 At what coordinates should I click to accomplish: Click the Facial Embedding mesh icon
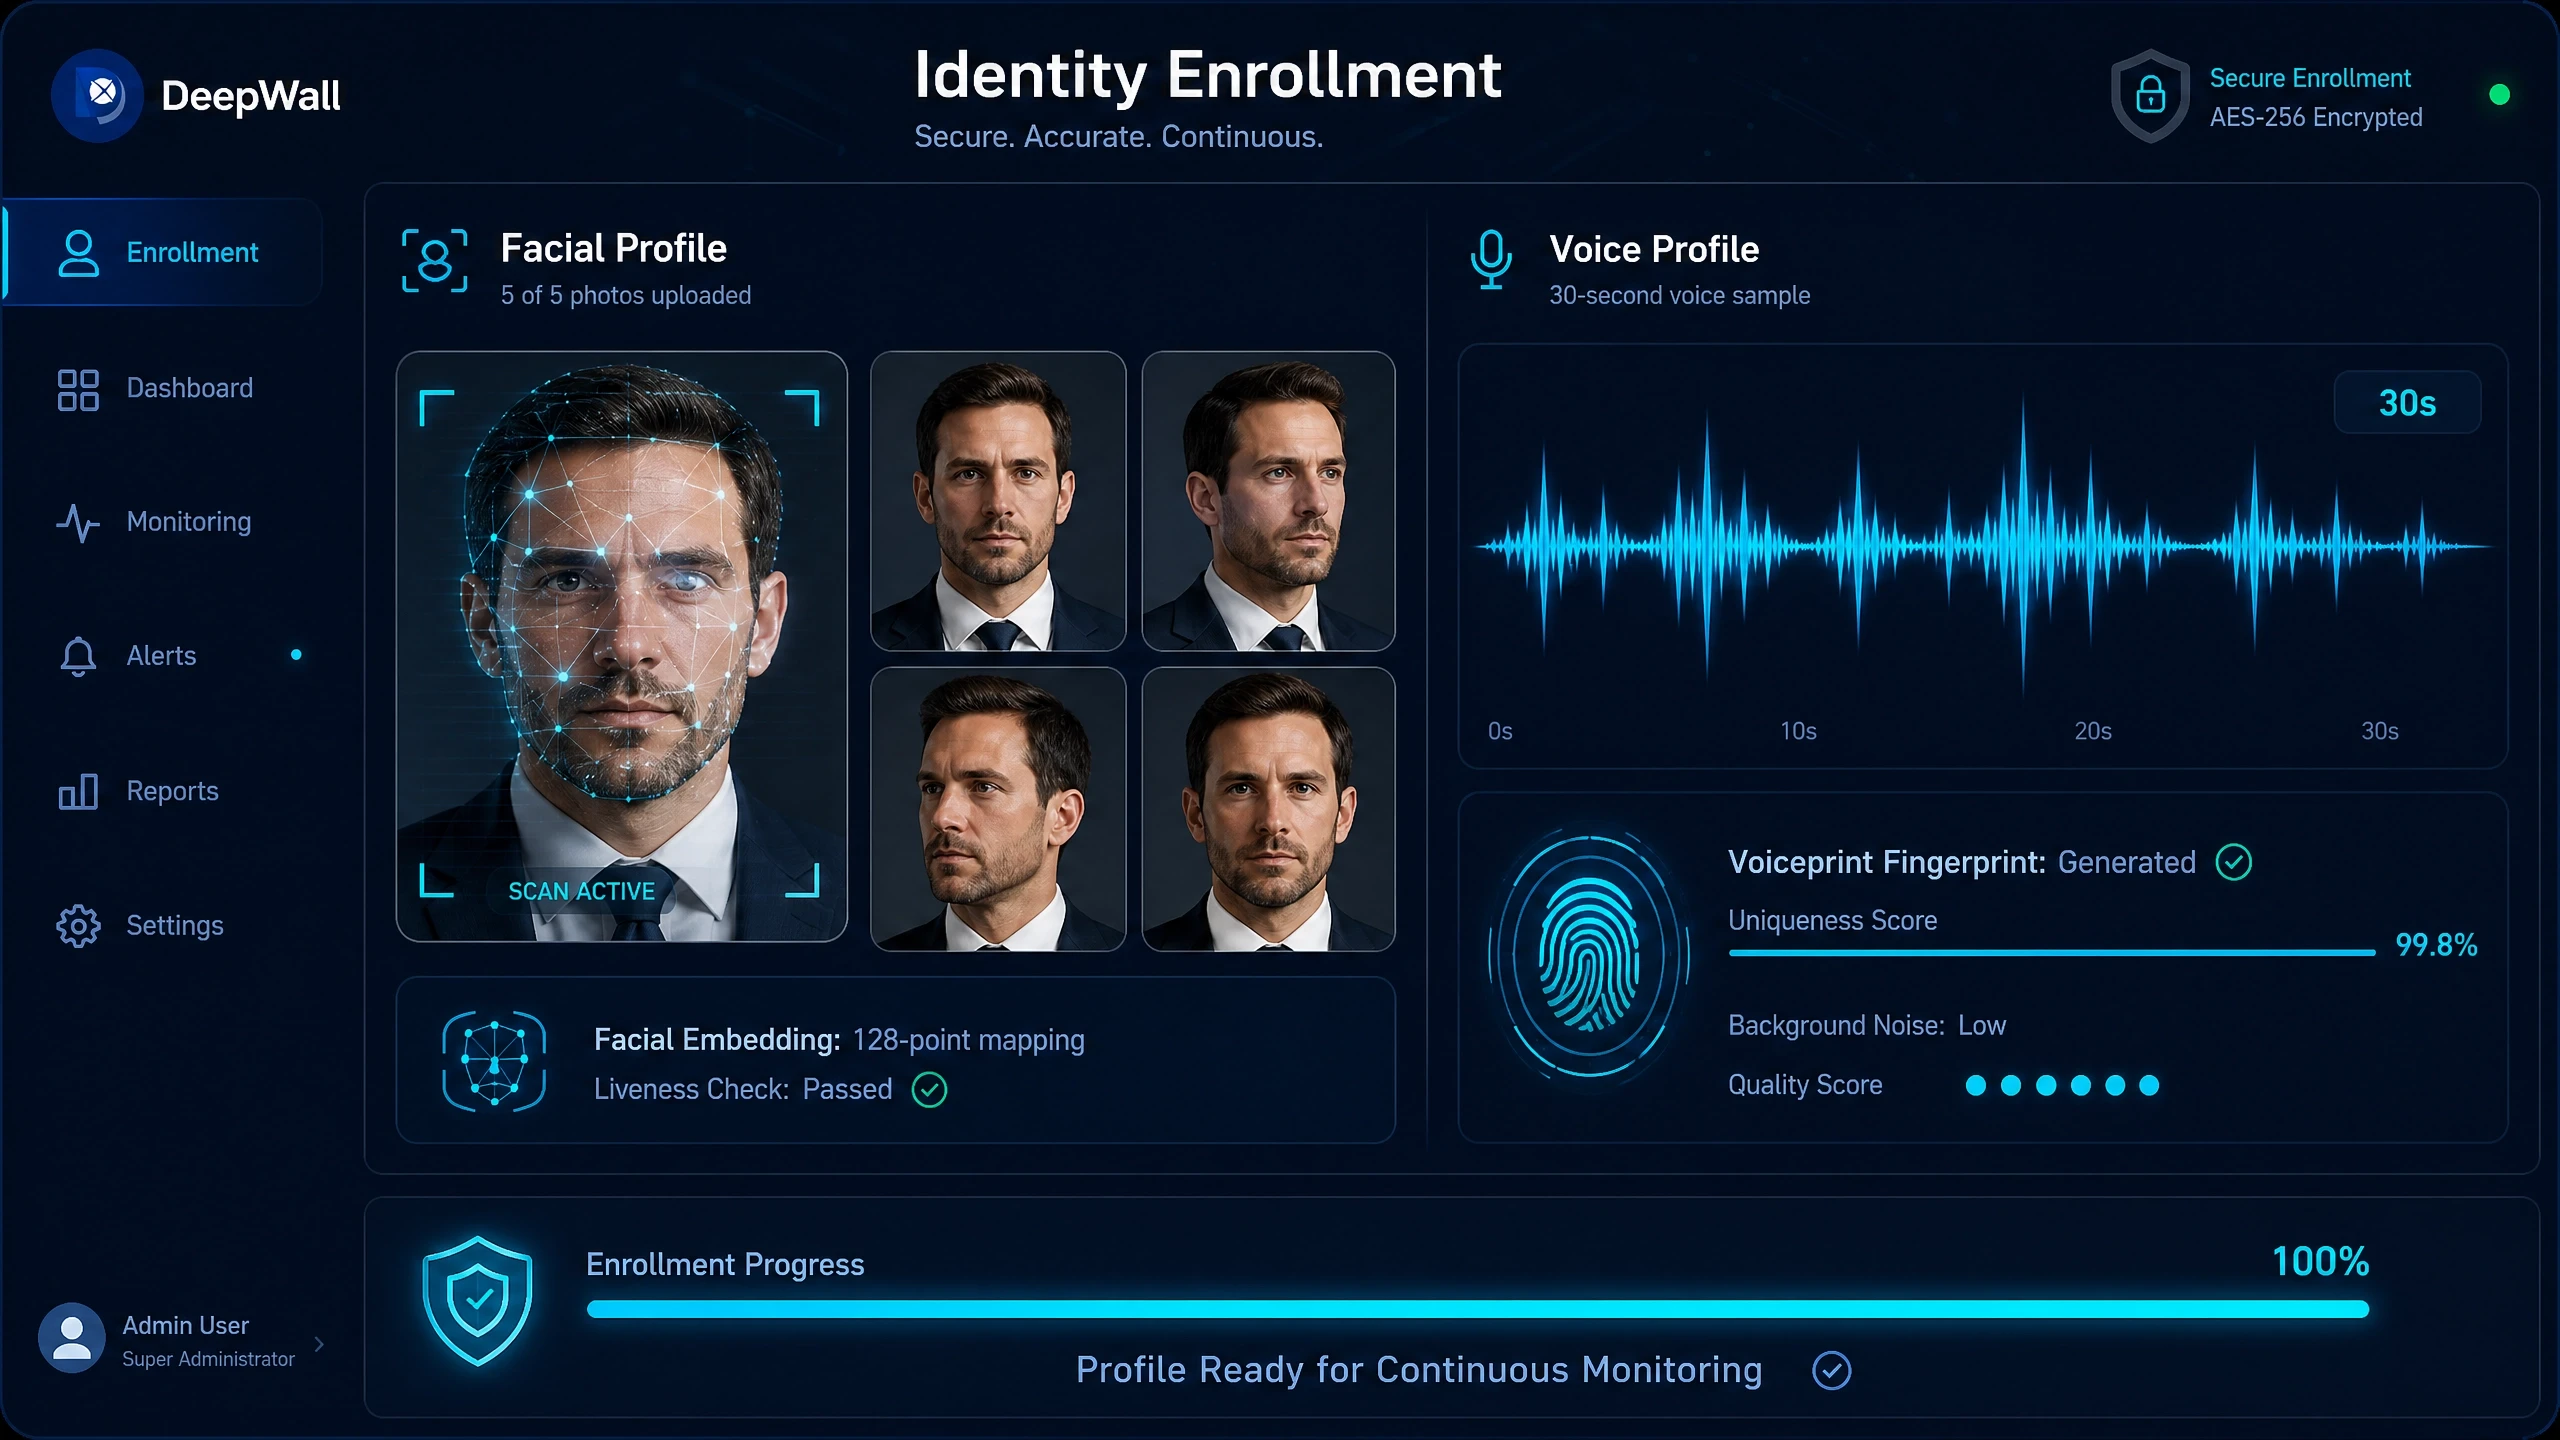tap(494, 1061)
